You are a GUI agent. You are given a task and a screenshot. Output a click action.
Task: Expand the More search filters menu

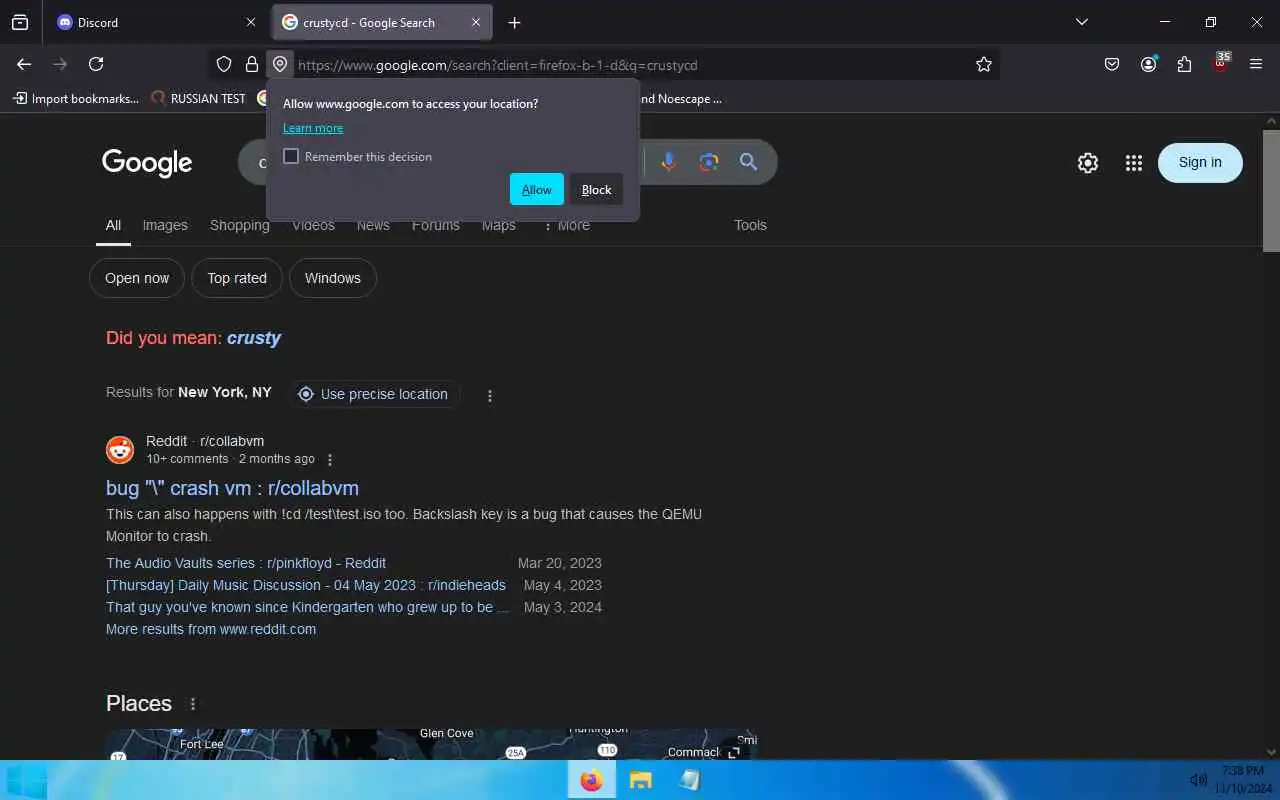566,226
